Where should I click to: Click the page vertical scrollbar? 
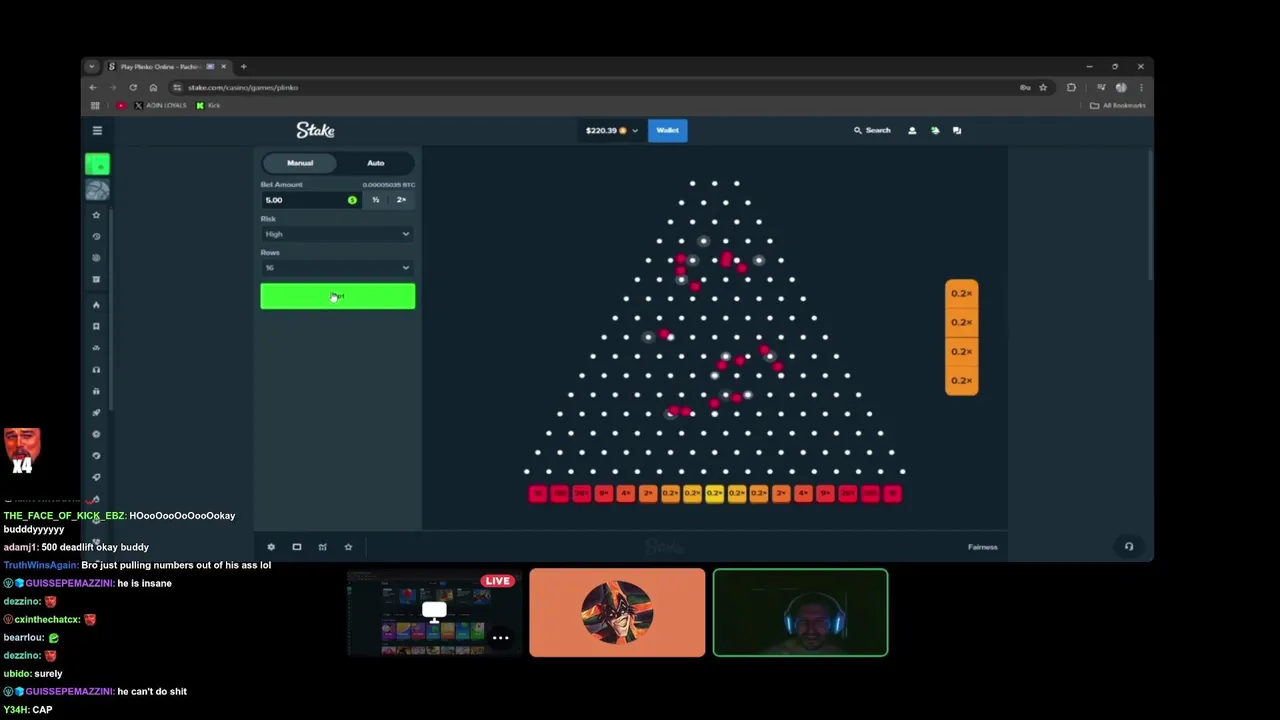pyautogui.click(x=1150, y=215)
